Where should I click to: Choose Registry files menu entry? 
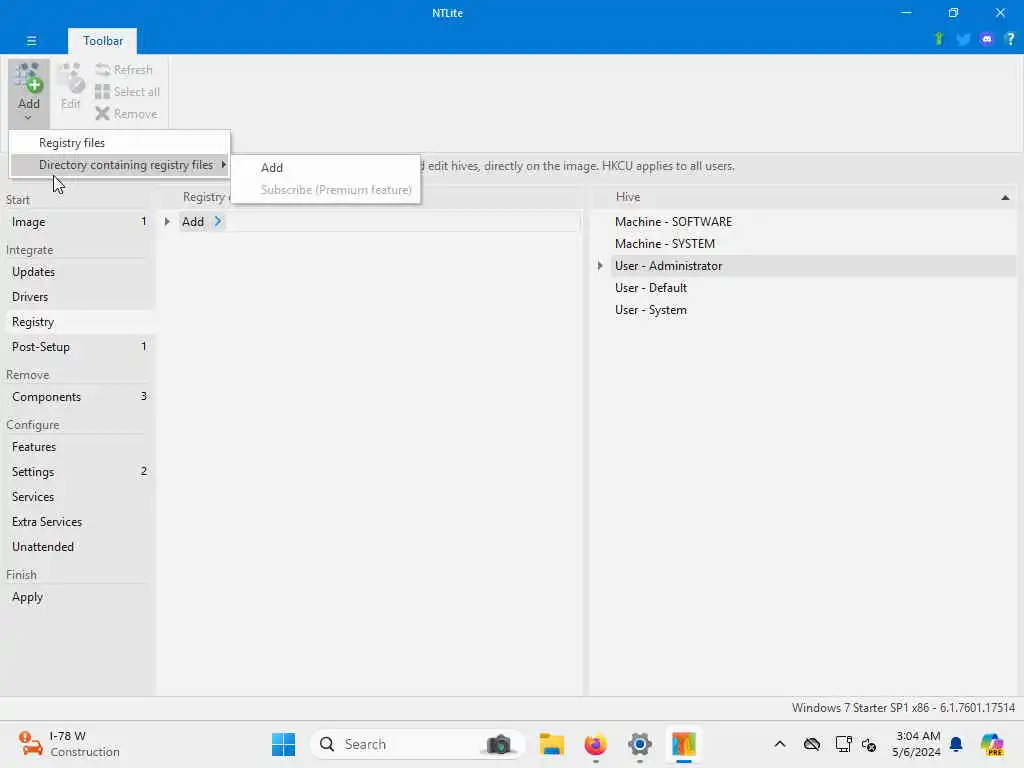click(120, 142)
